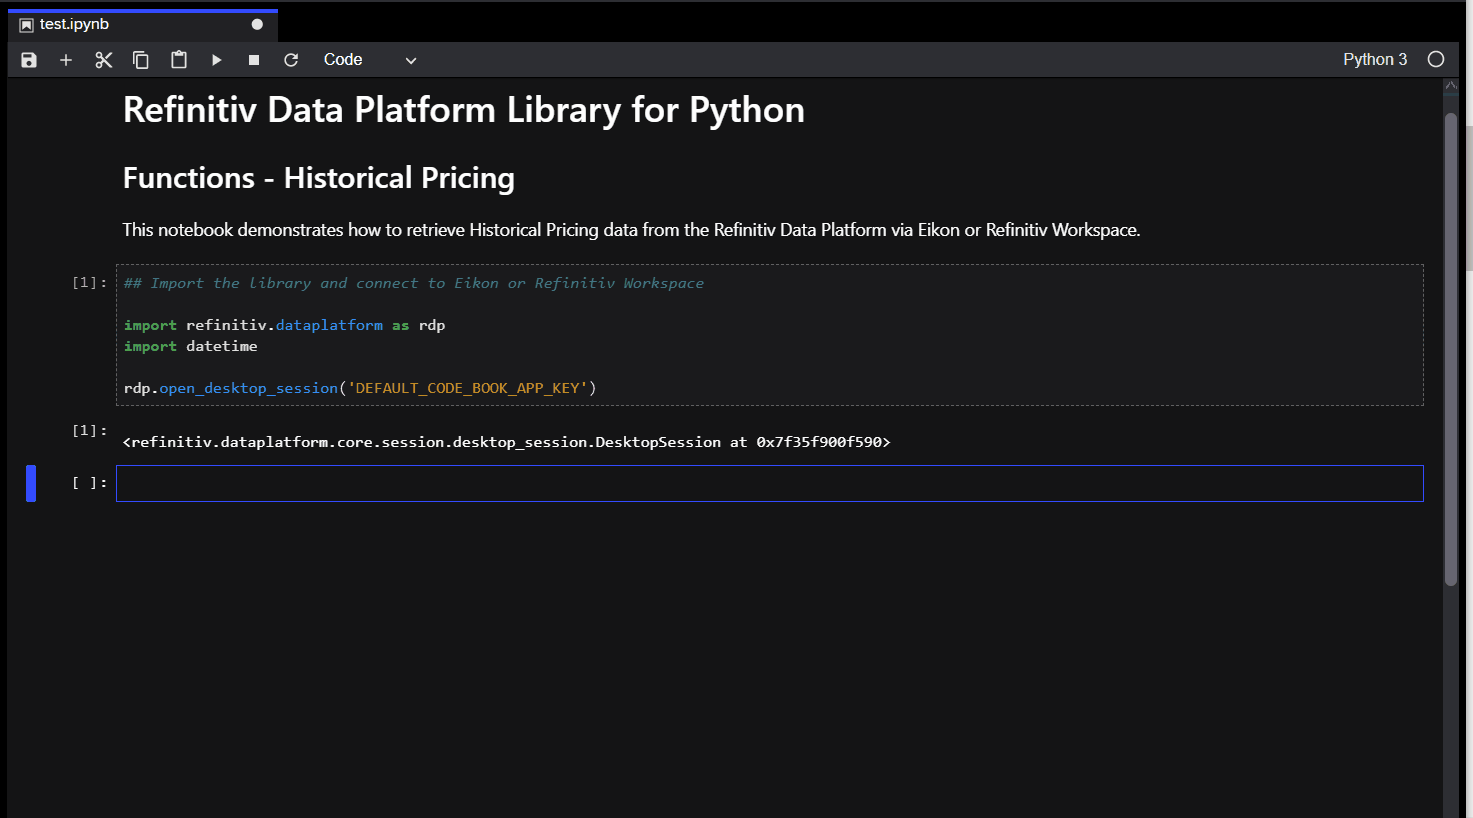This screenshot has height=818, width=1473.
Task: Select the test.ipynb tab
Action: click(x=142, y=25)
